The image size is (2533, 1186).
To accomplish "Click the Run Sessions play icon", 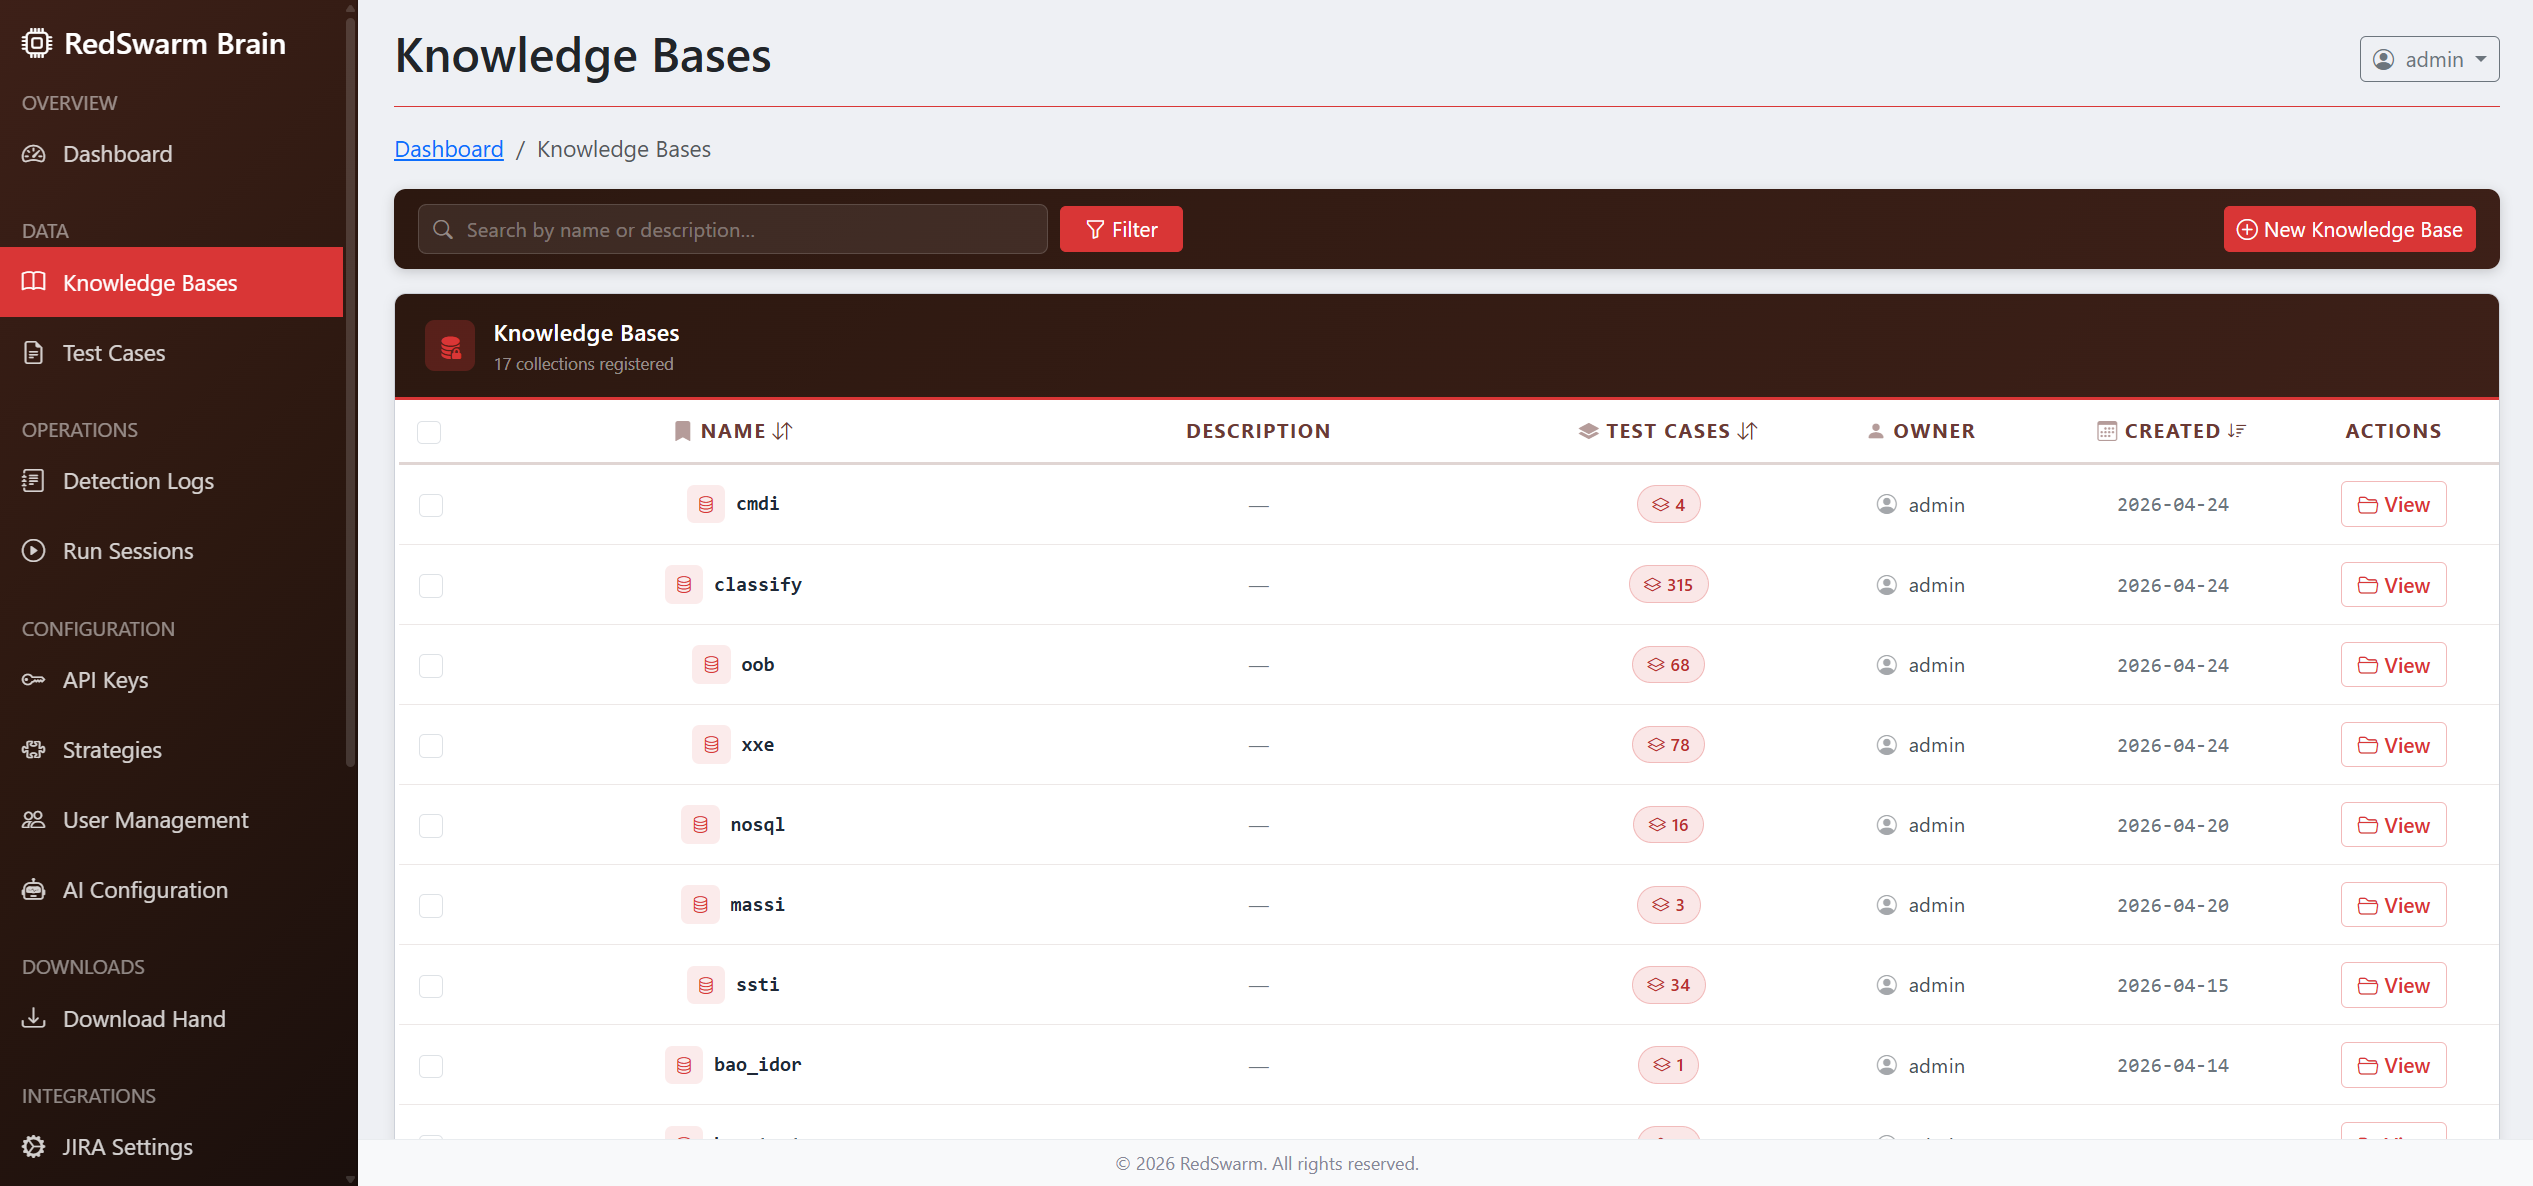I will 33,550.
